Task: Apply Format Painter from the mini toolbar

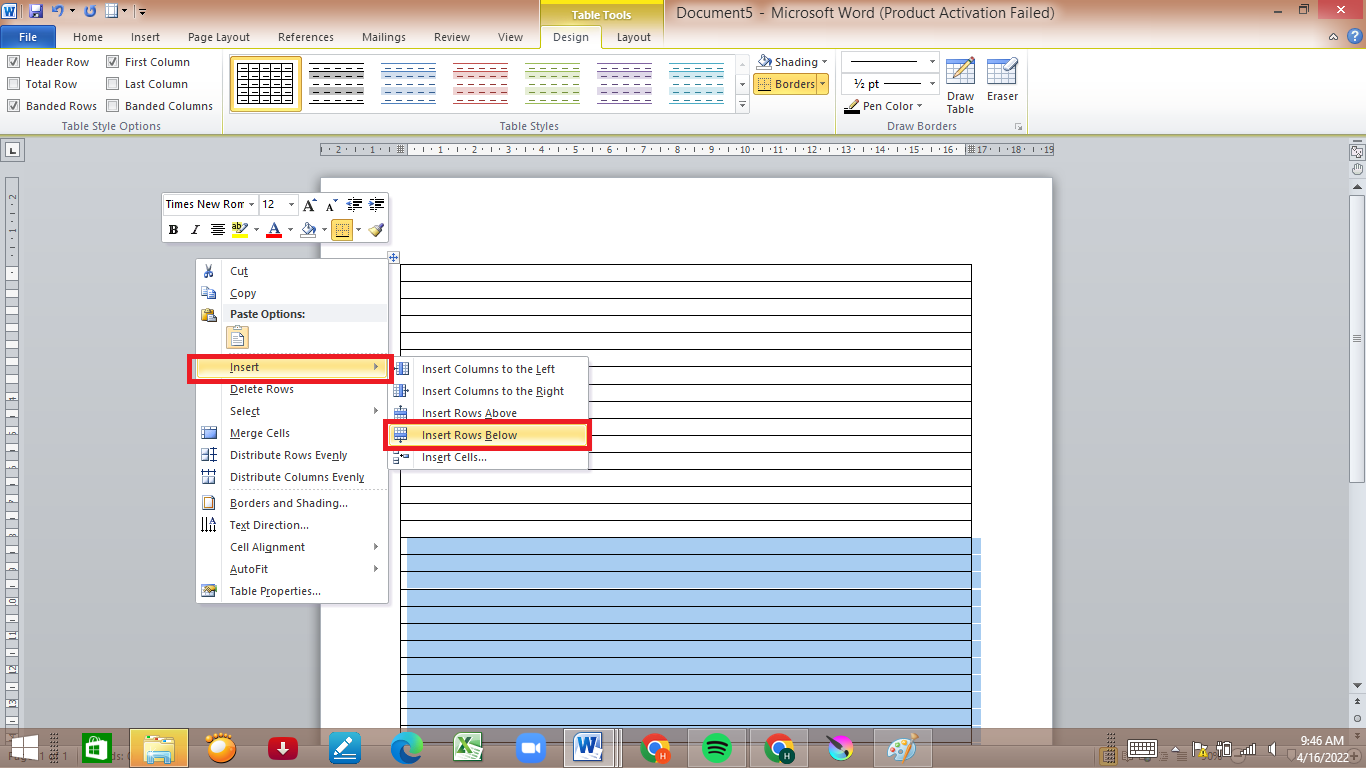Action: tap(375, 229)
